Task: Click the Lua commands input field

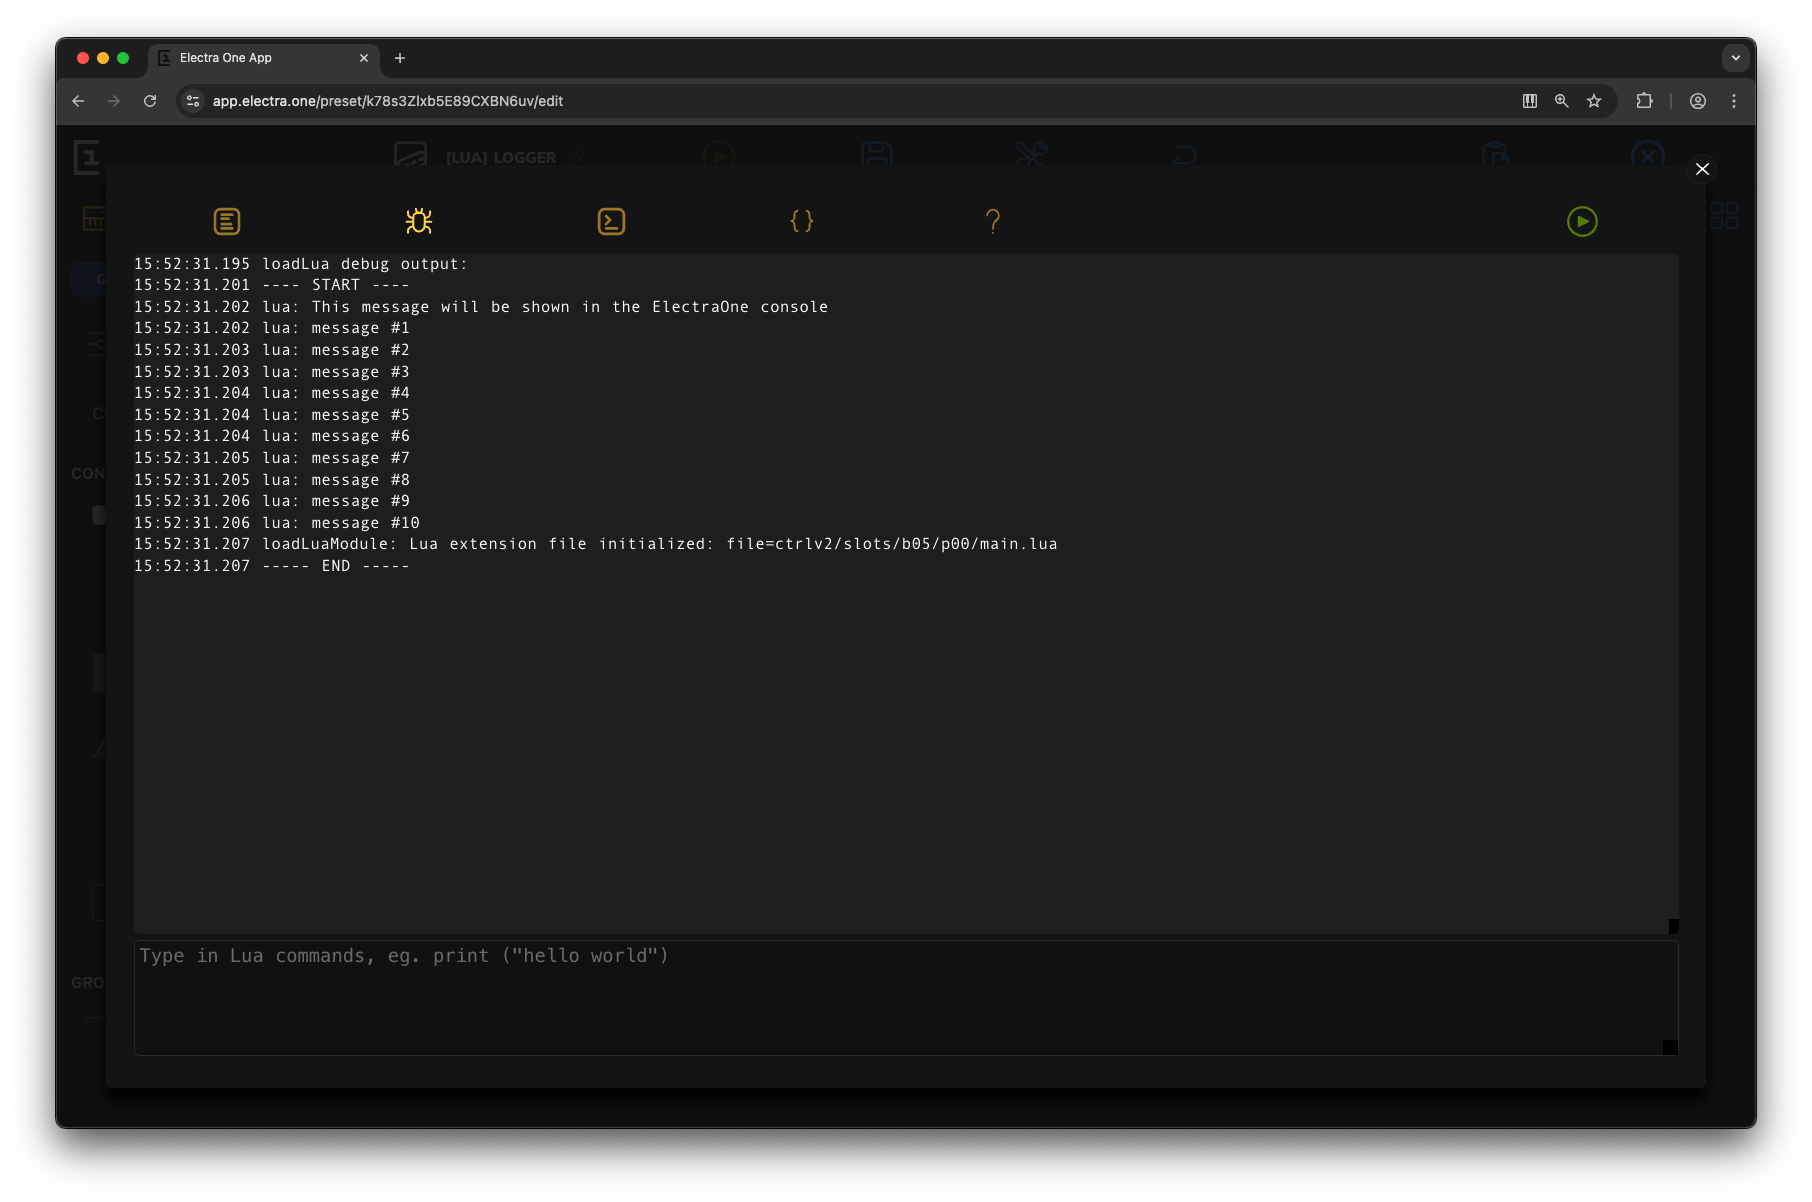Action: pyautogui.click(x=900, y=997)
